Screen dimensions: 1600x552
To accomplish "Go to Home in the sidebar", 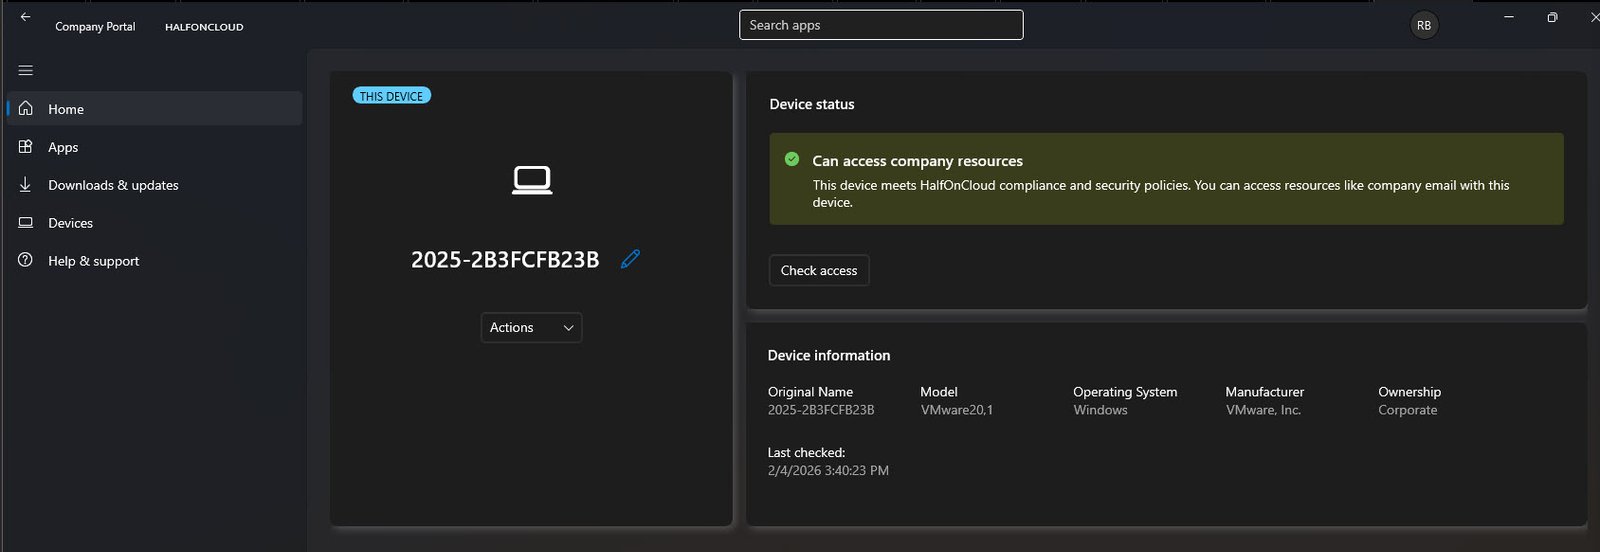I will 66,109.
